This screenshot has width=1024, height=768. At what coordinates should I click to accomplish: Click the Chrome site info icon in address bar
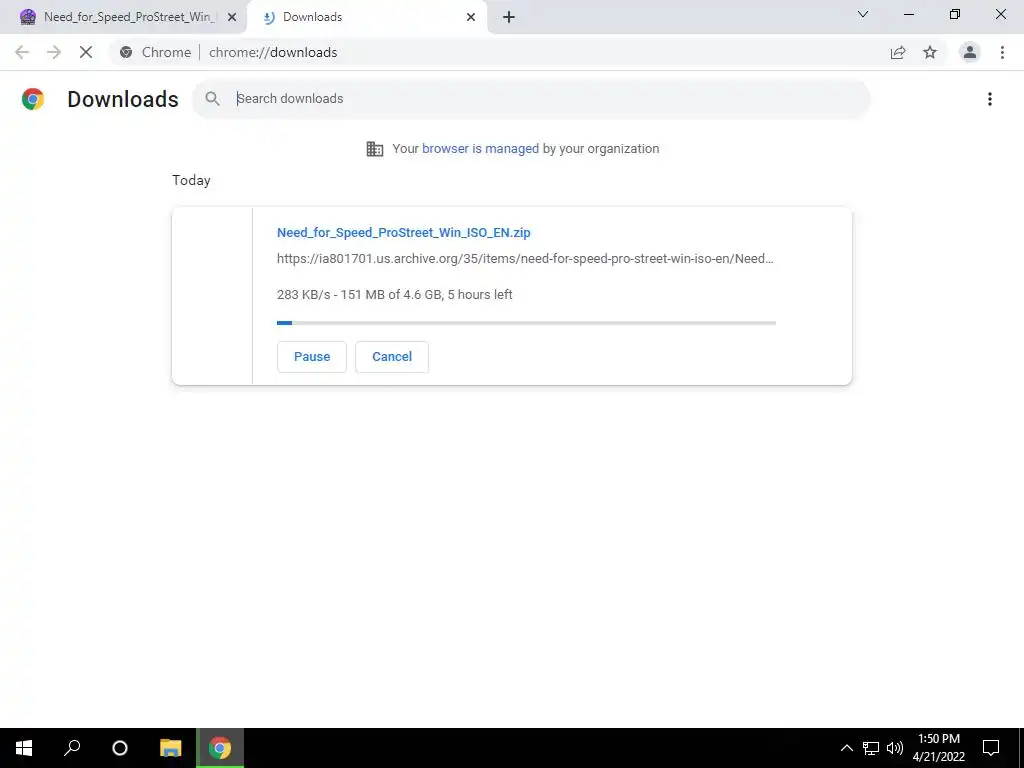coord(126,52)
